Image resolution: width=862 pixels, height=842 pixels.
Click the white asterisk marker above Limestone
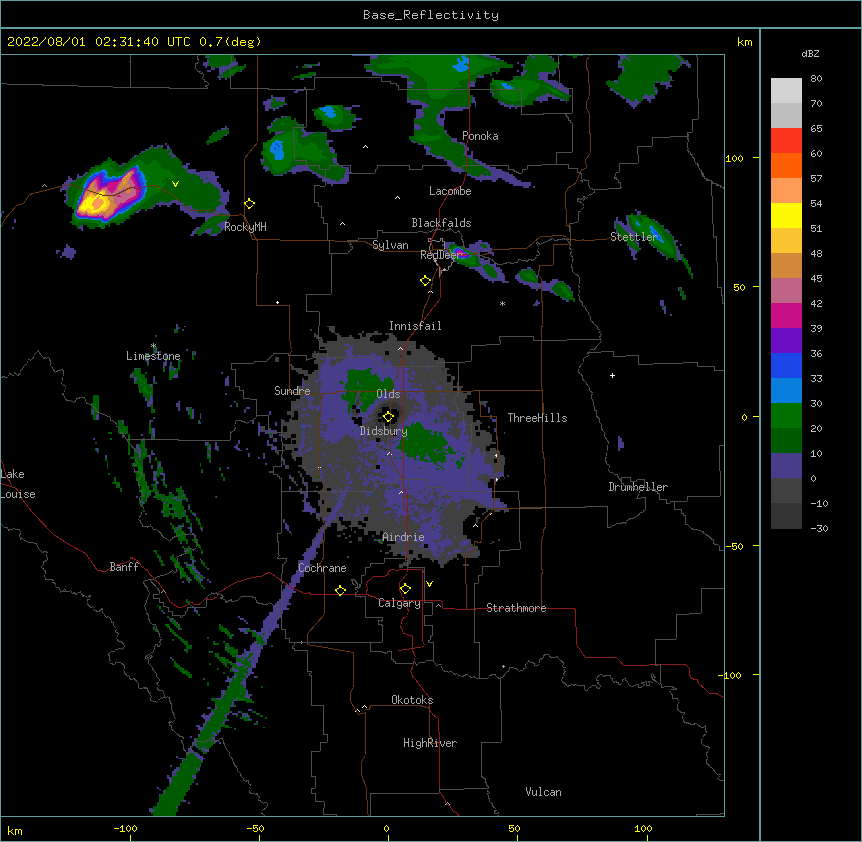coord(153,346)
